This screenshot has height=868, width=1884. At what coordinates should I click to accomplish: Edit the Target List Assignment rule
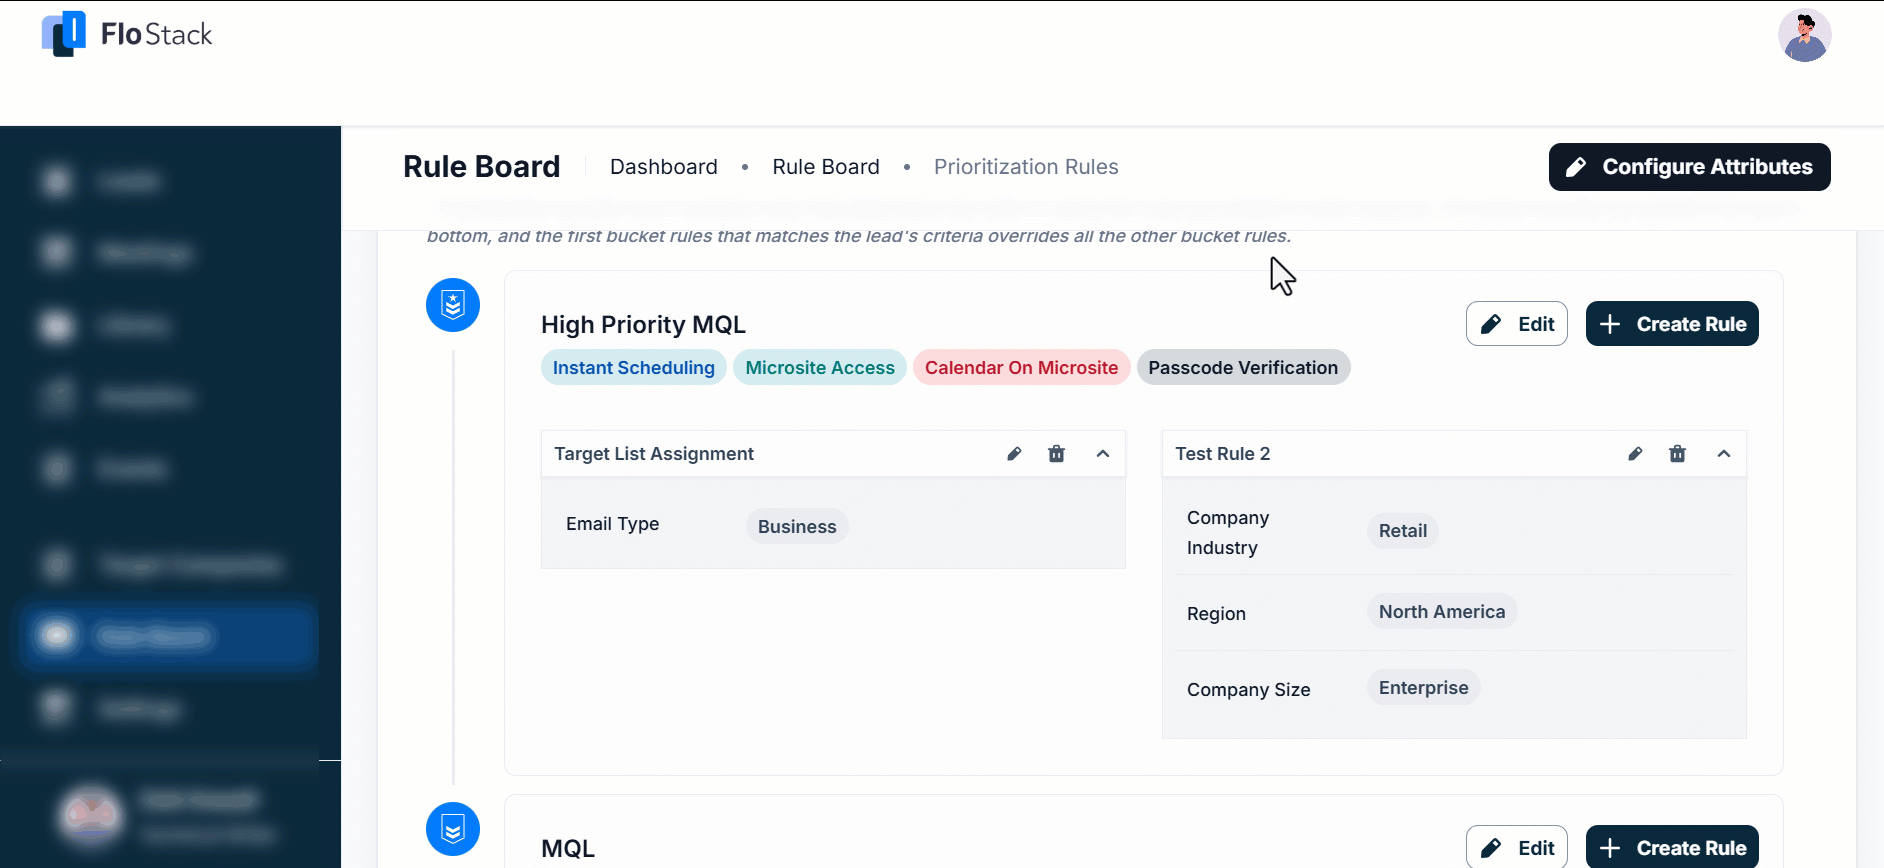[x=1014, y=454]
